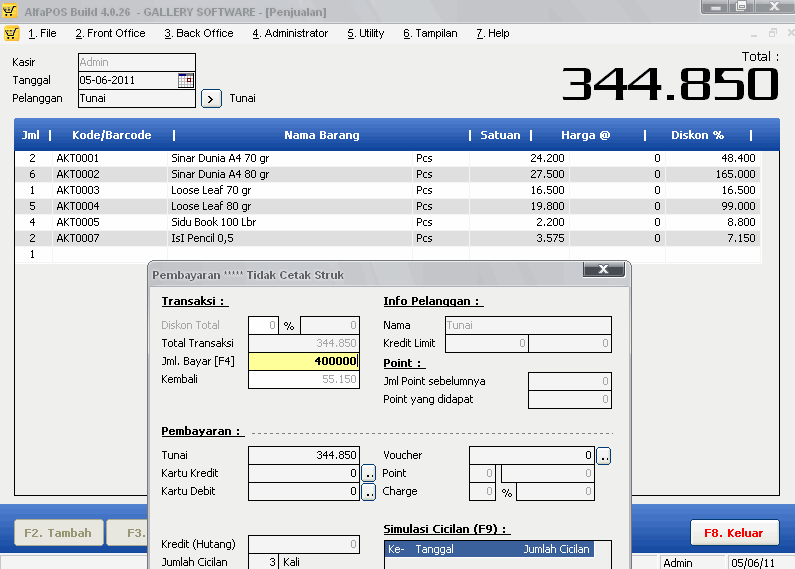Click the Charge percent field

[482, 492]
